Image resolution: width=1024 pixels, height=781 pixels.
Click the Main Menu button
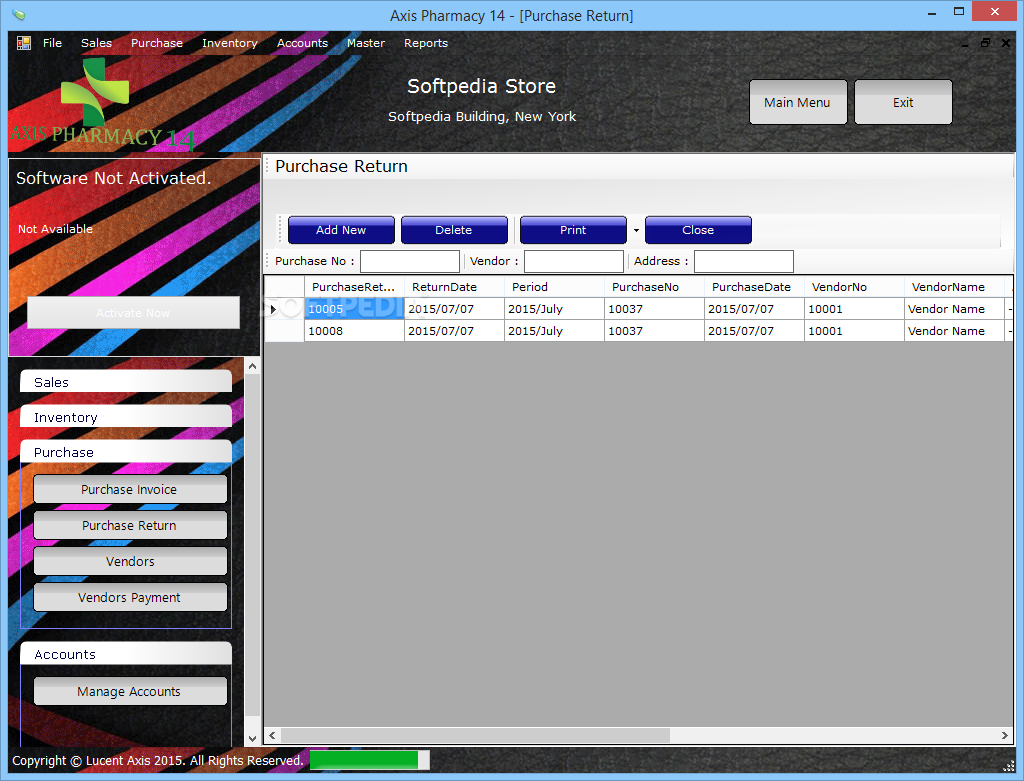tap(798, 102)
